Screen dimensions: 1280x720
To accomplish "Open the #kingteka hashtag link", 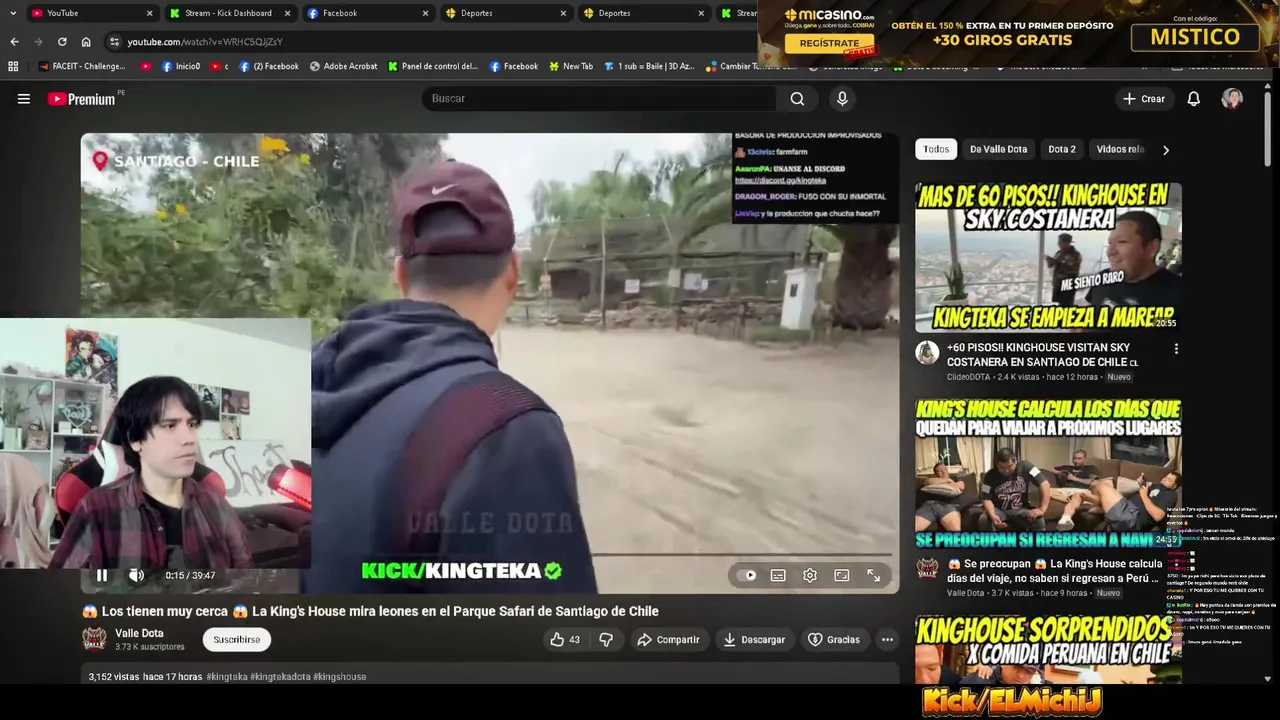I will point(227,677).
